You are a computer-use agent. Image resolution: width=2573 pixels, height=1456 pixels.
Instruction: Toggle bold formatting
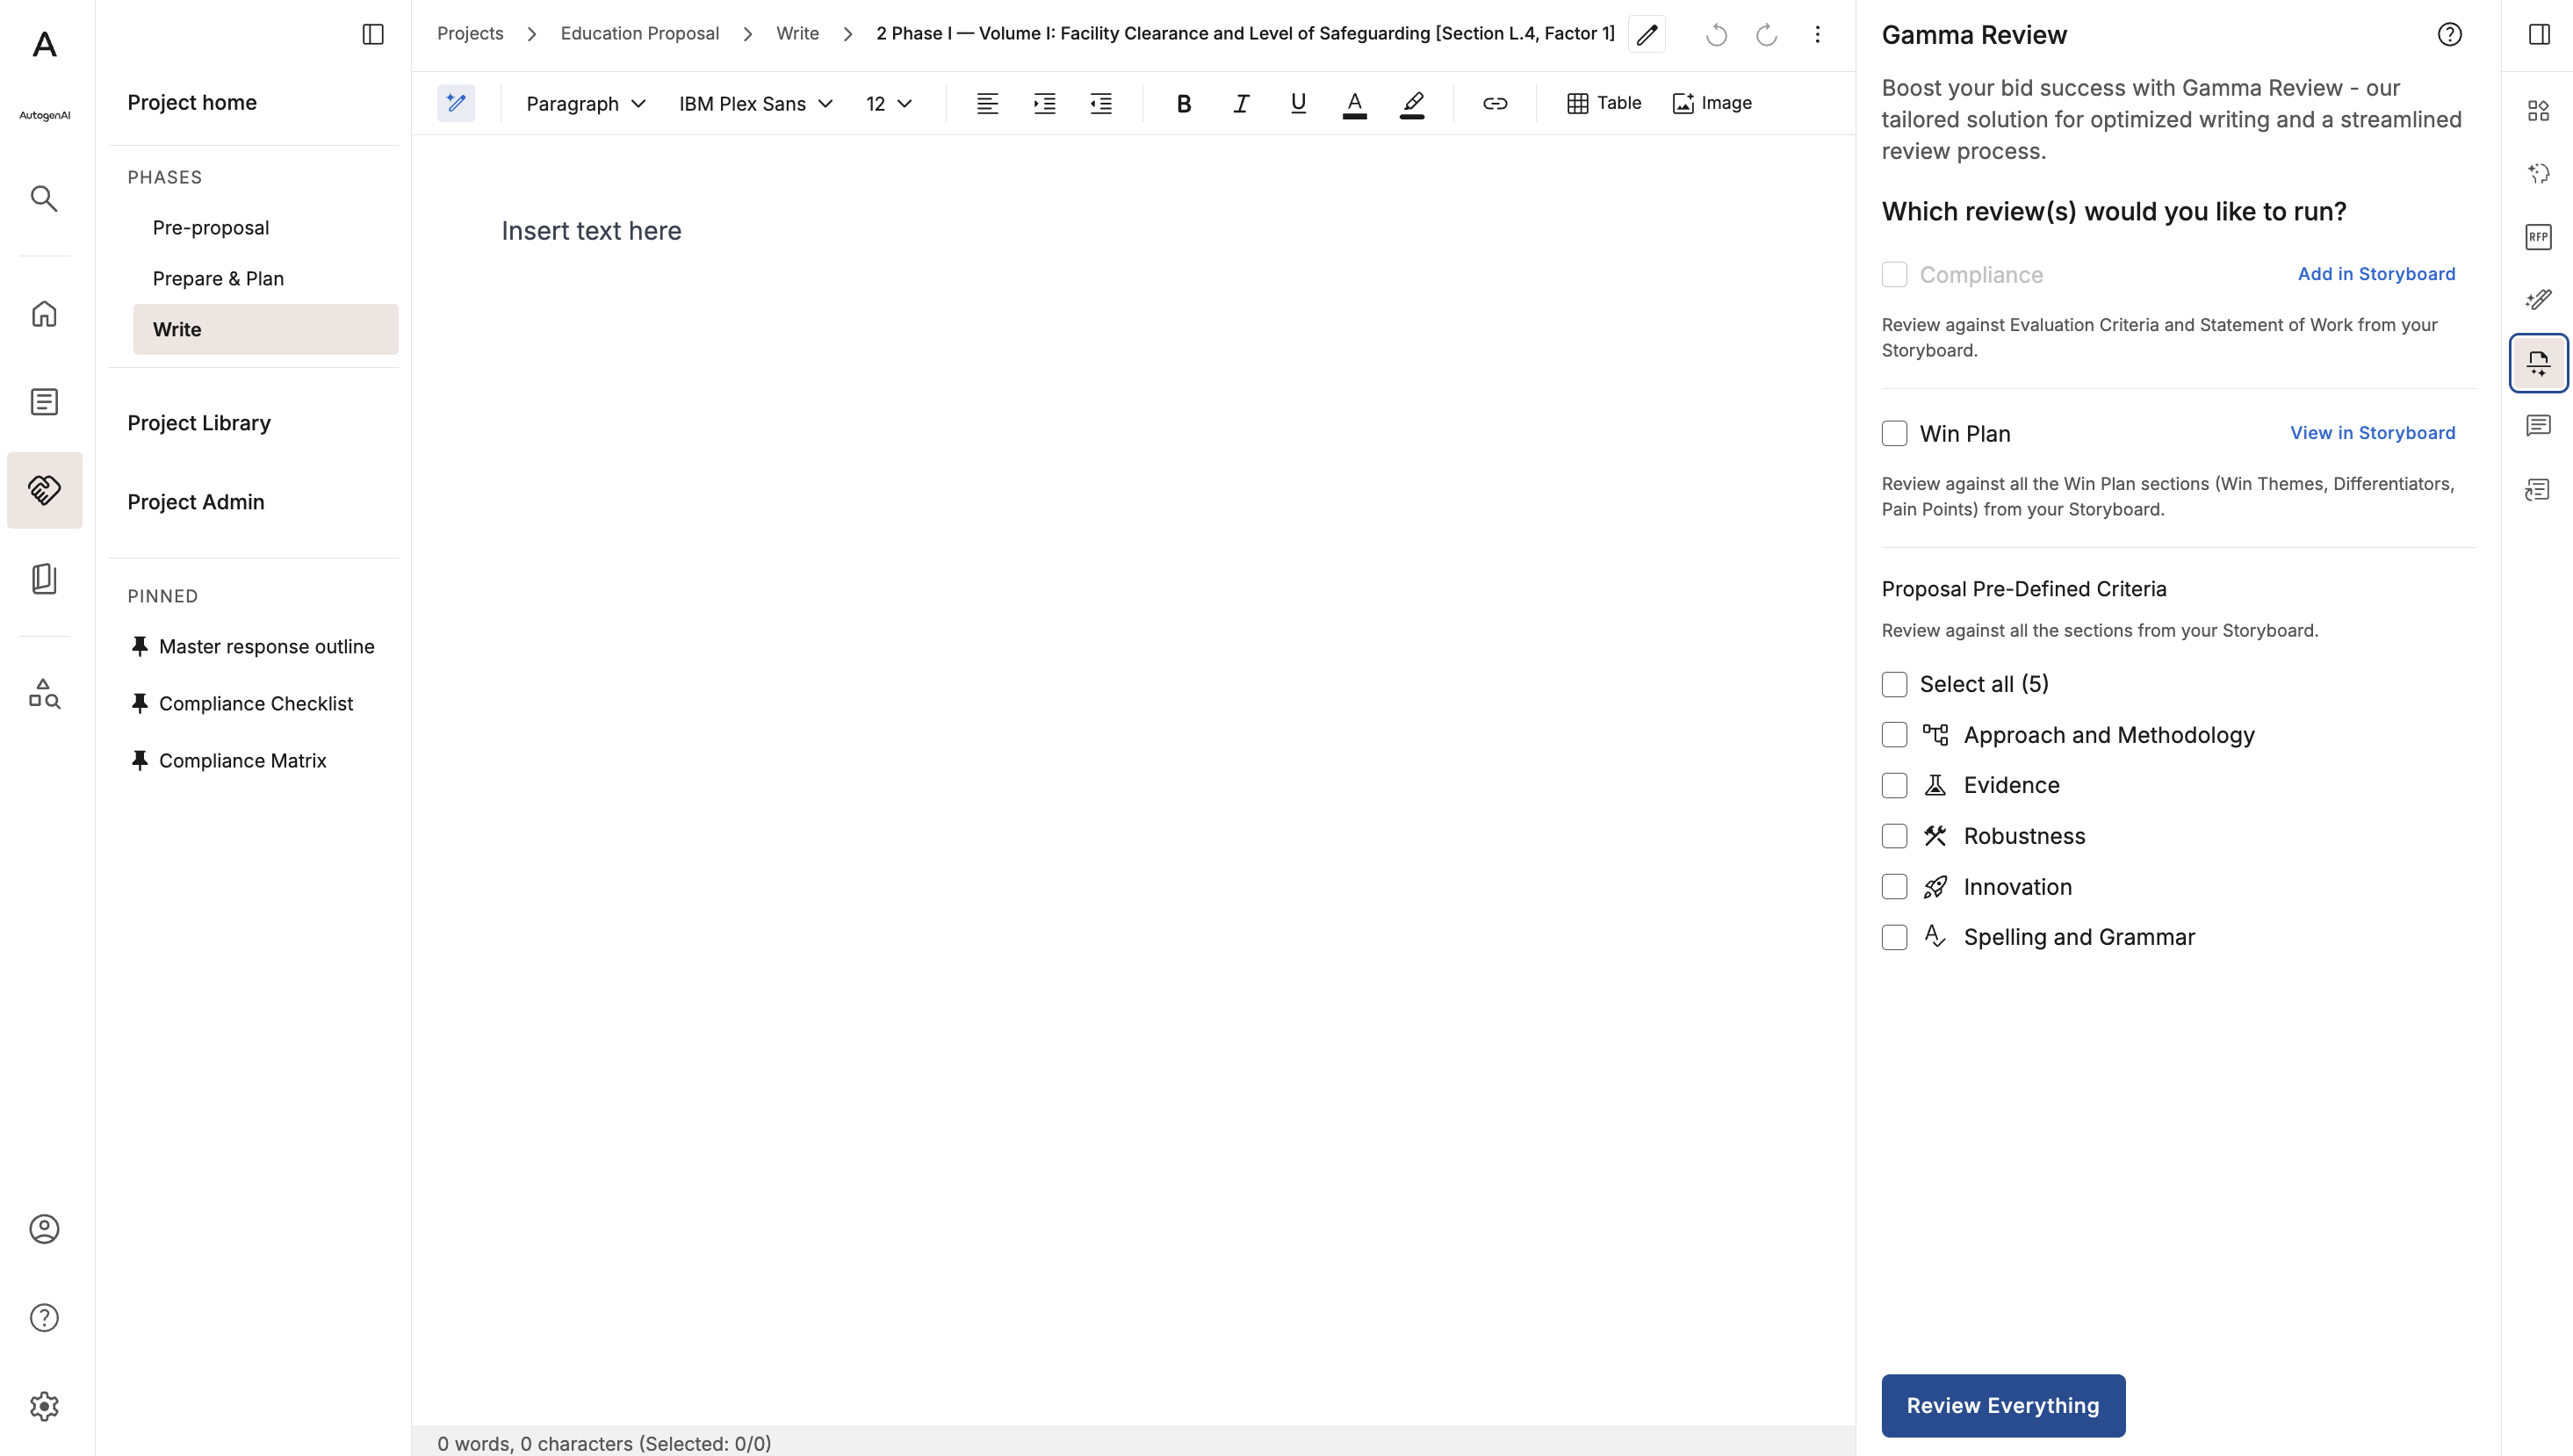[1183, 103]
